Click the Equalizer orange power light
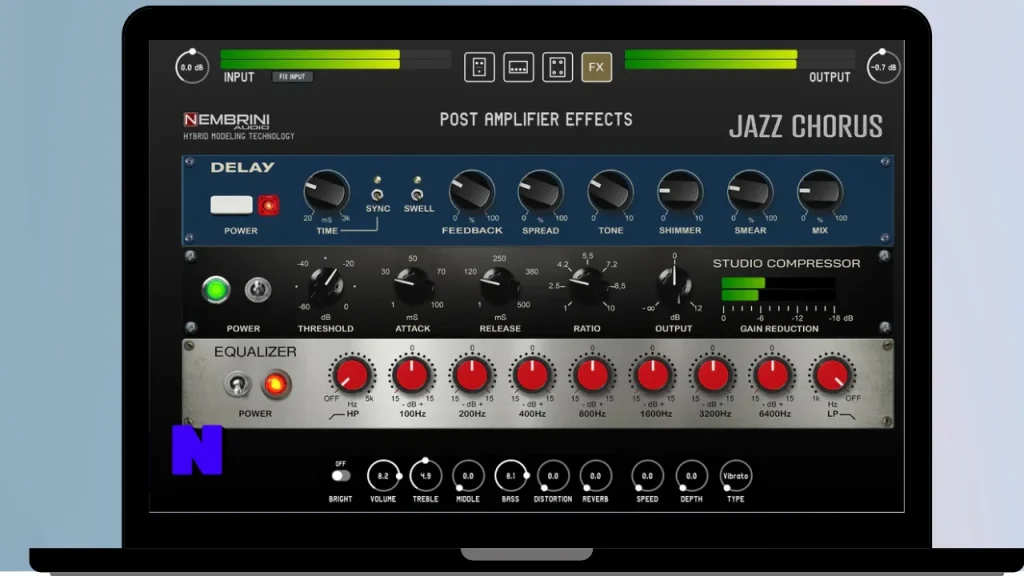This screenshot has width=1024, height=576. pos(276,384)
